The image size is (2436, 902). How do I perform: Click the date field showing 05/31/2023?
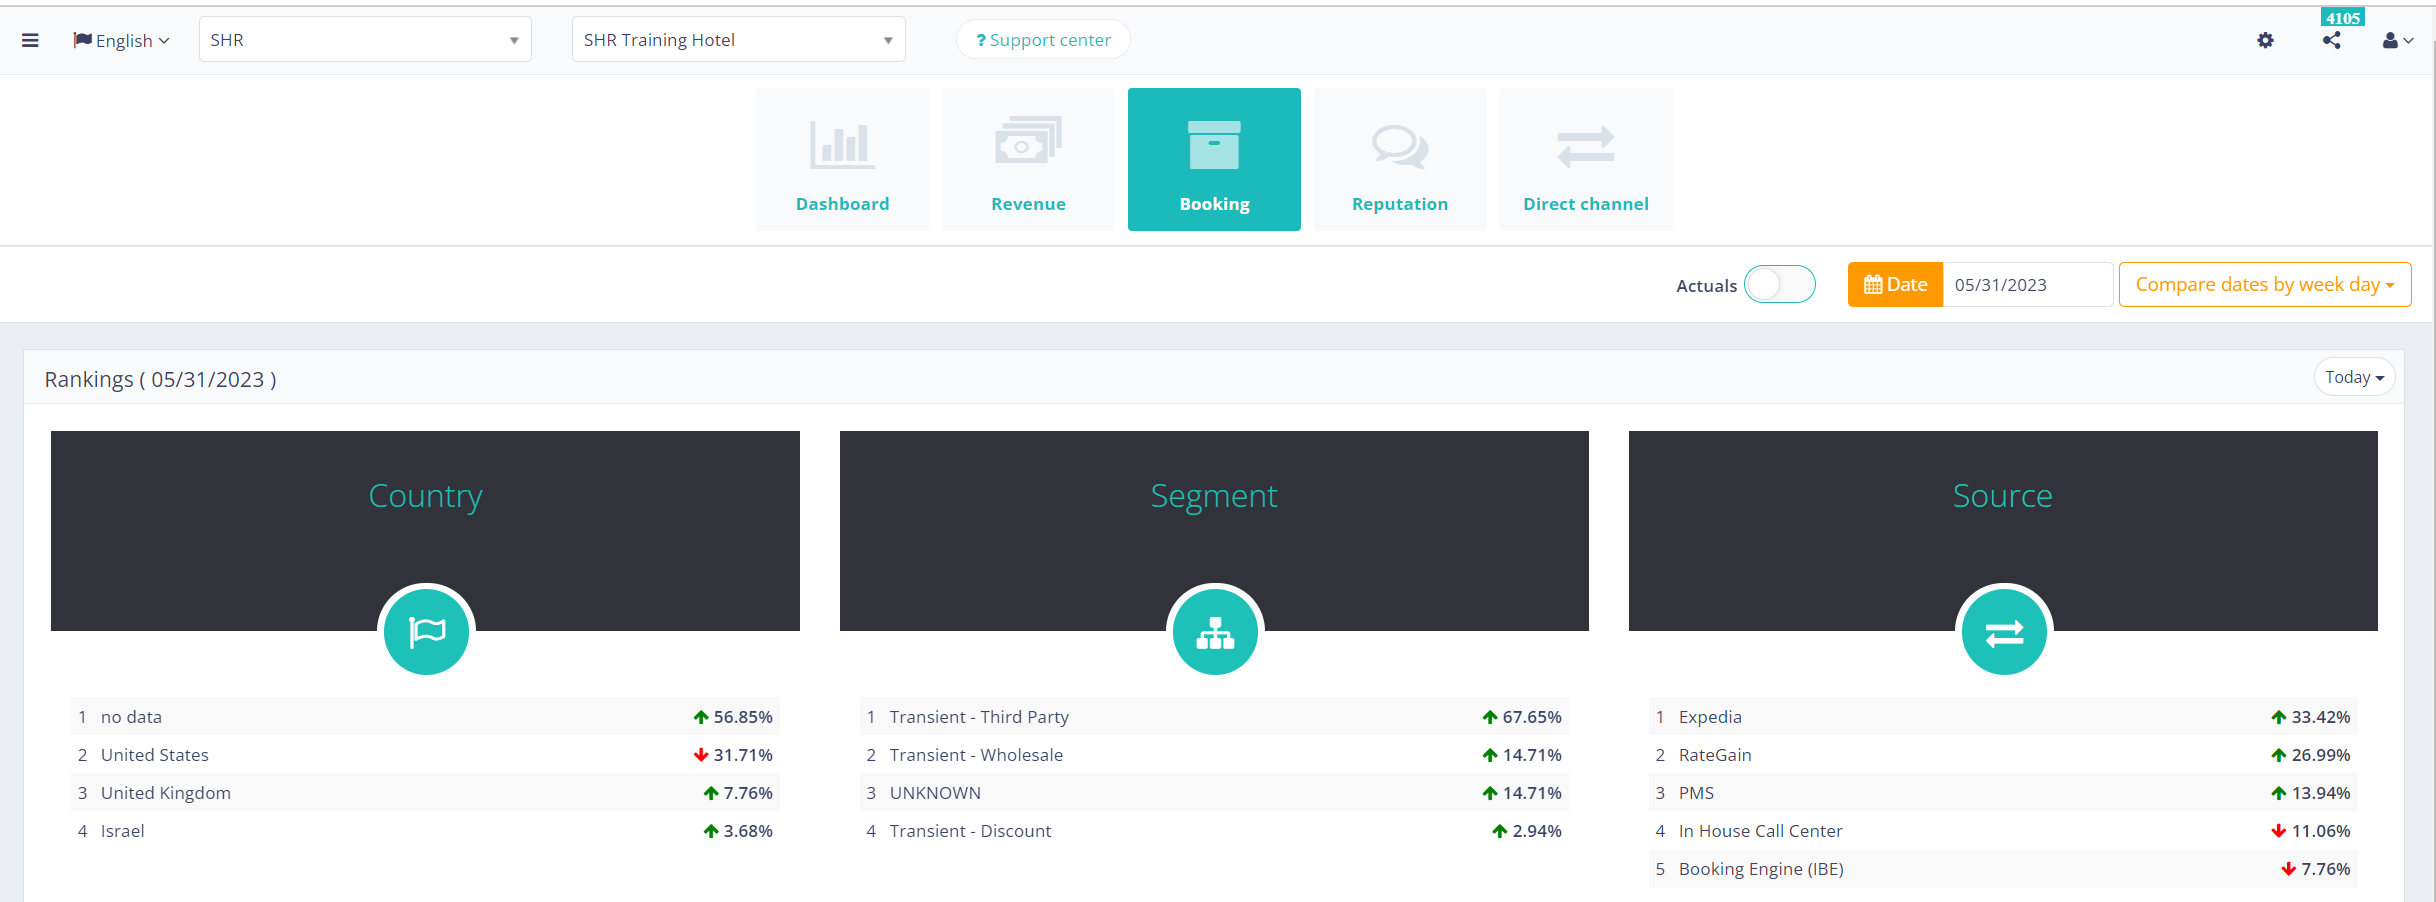pos(2027,284)
